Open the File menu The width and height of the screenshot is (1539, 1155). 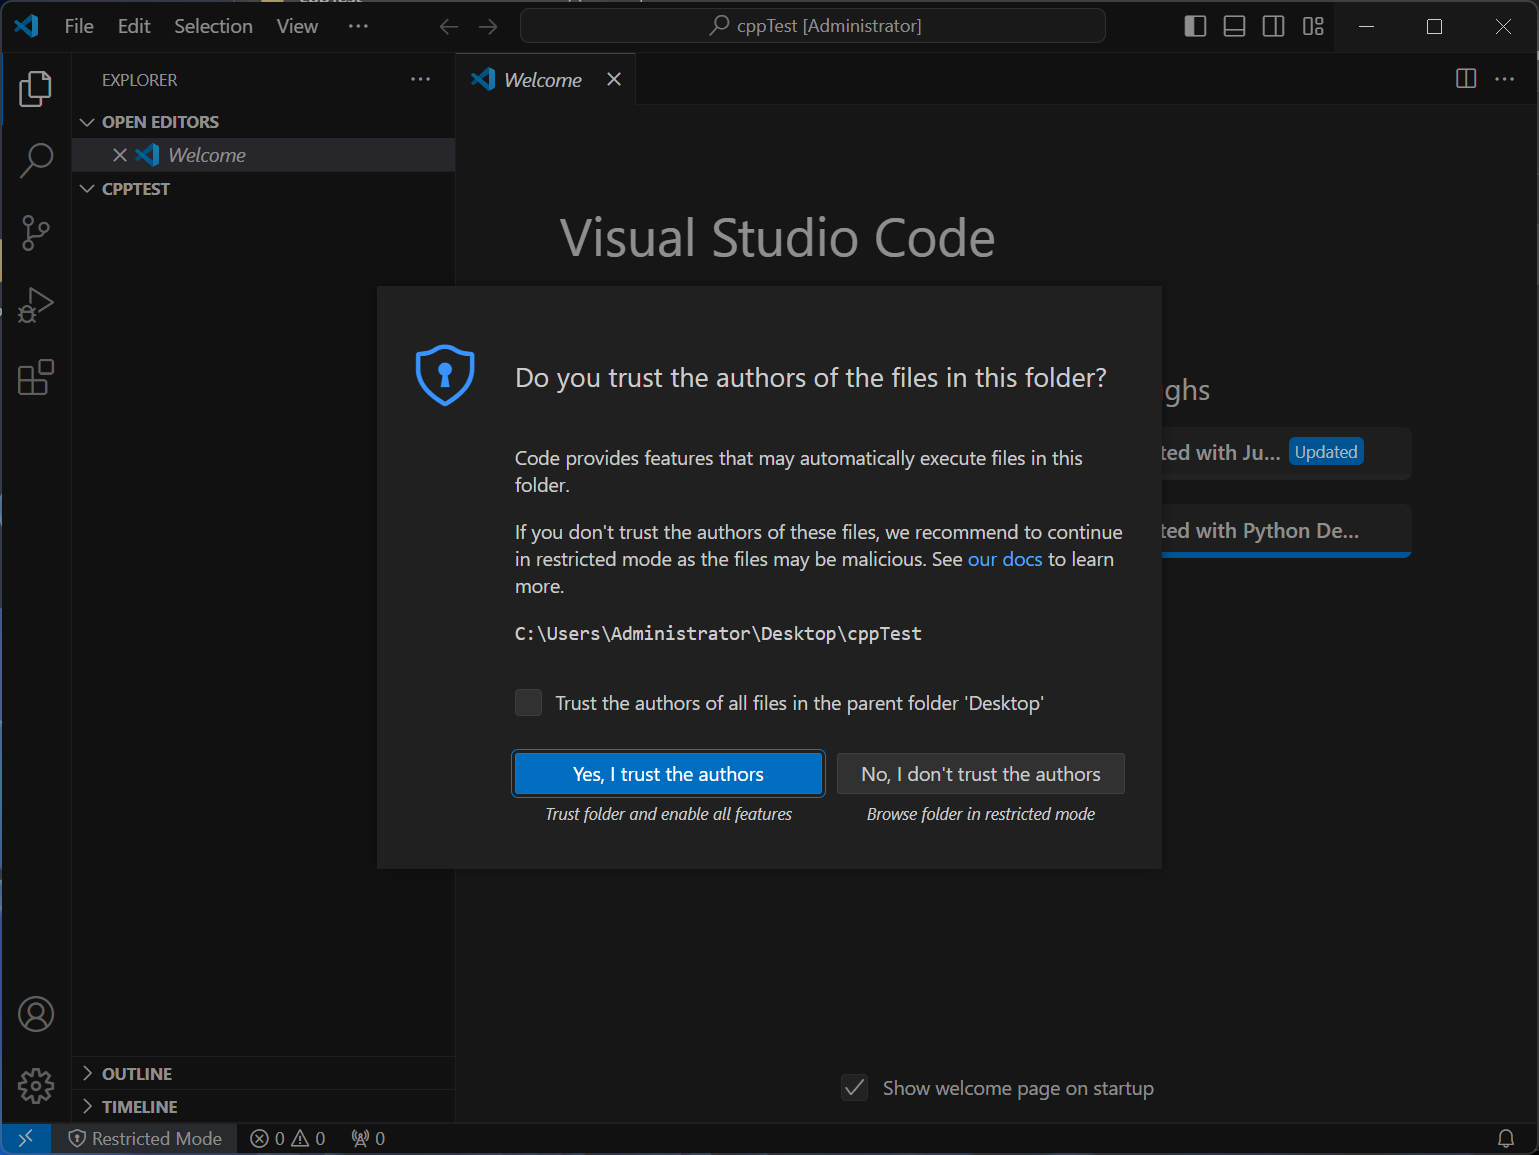coord(79,26)
